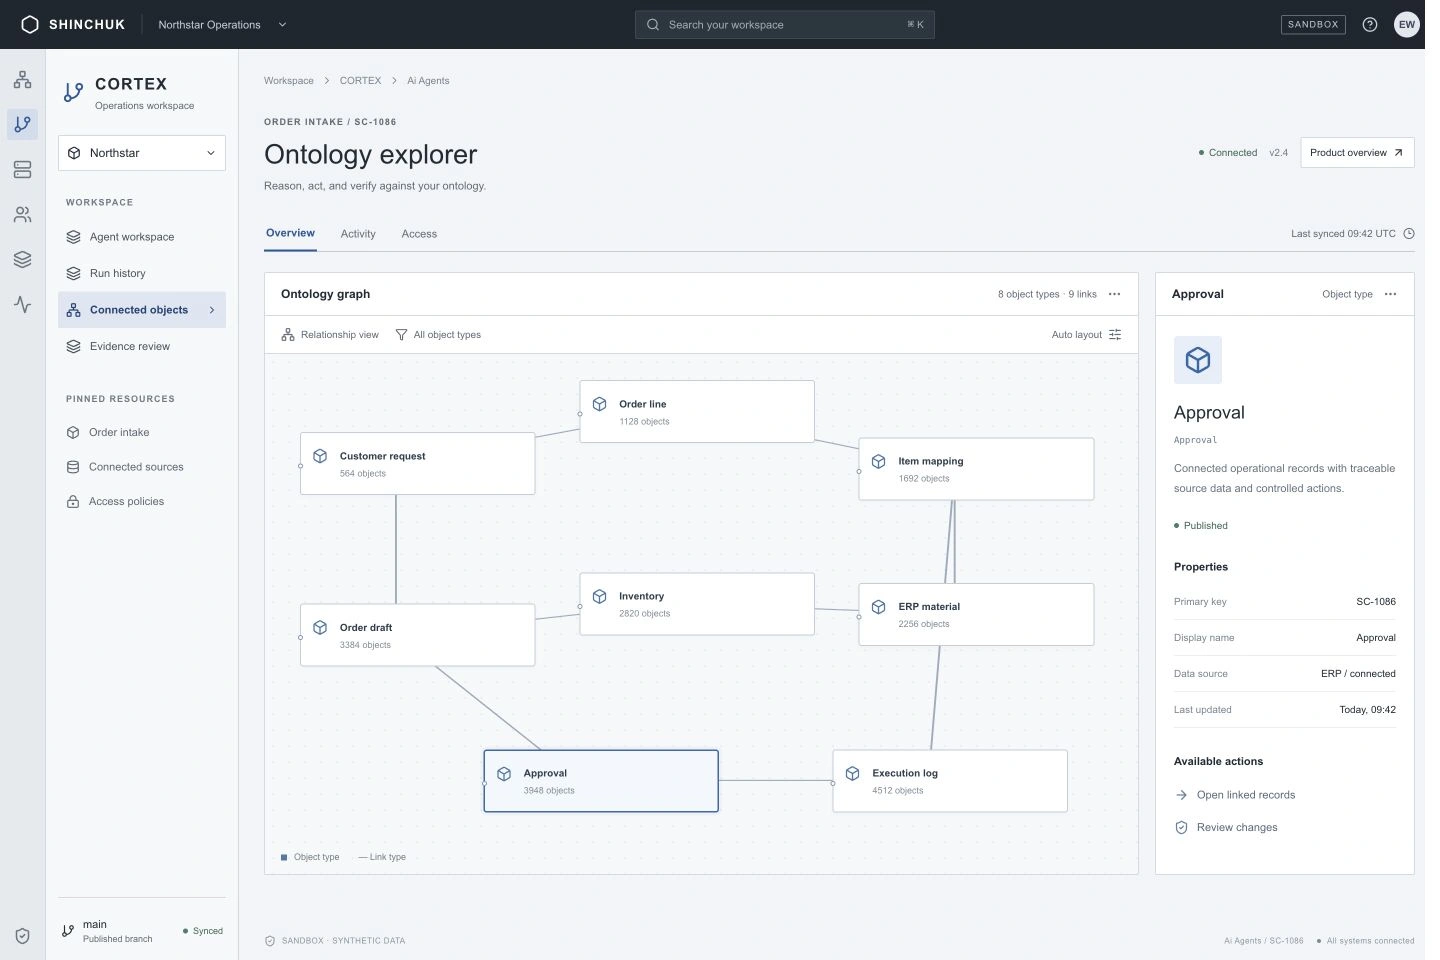The height and width of the screenshot is (960, 1440).
Task: Click the Shinchuk hexagon logo
Action: coord(30,24)
